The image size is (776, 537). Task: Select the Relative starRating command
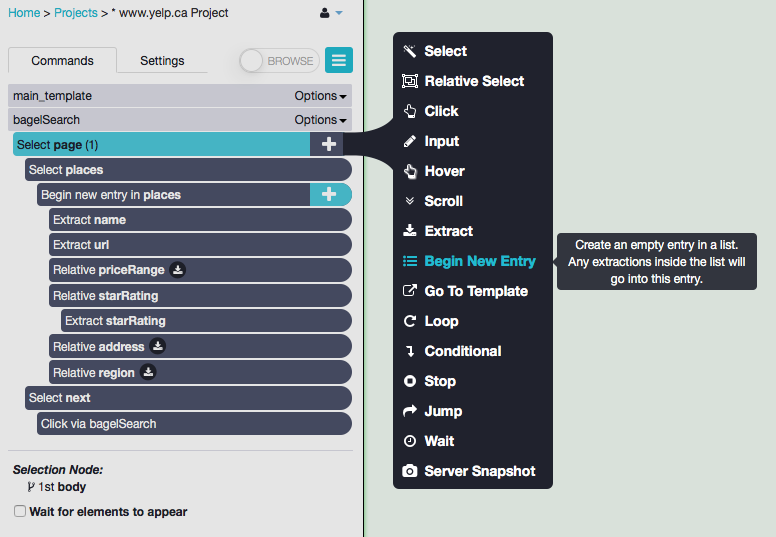200,295
